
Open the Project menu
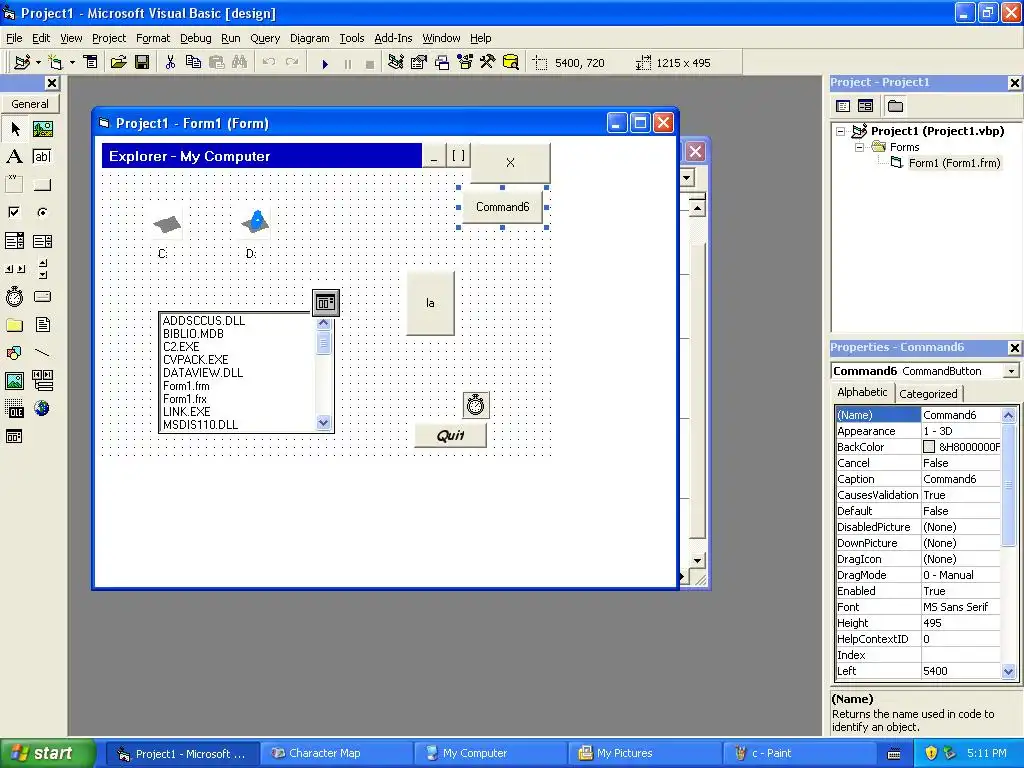[x=108, y=39]
